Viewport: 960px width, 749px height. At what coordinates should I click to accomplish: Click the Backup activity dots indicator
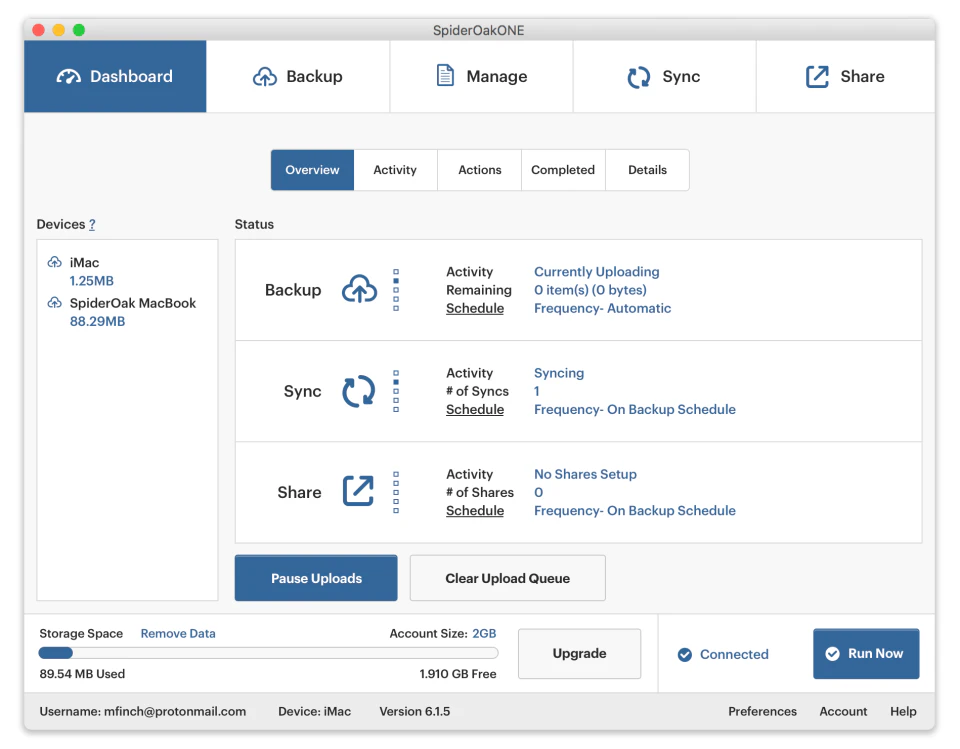click(396, 290)
